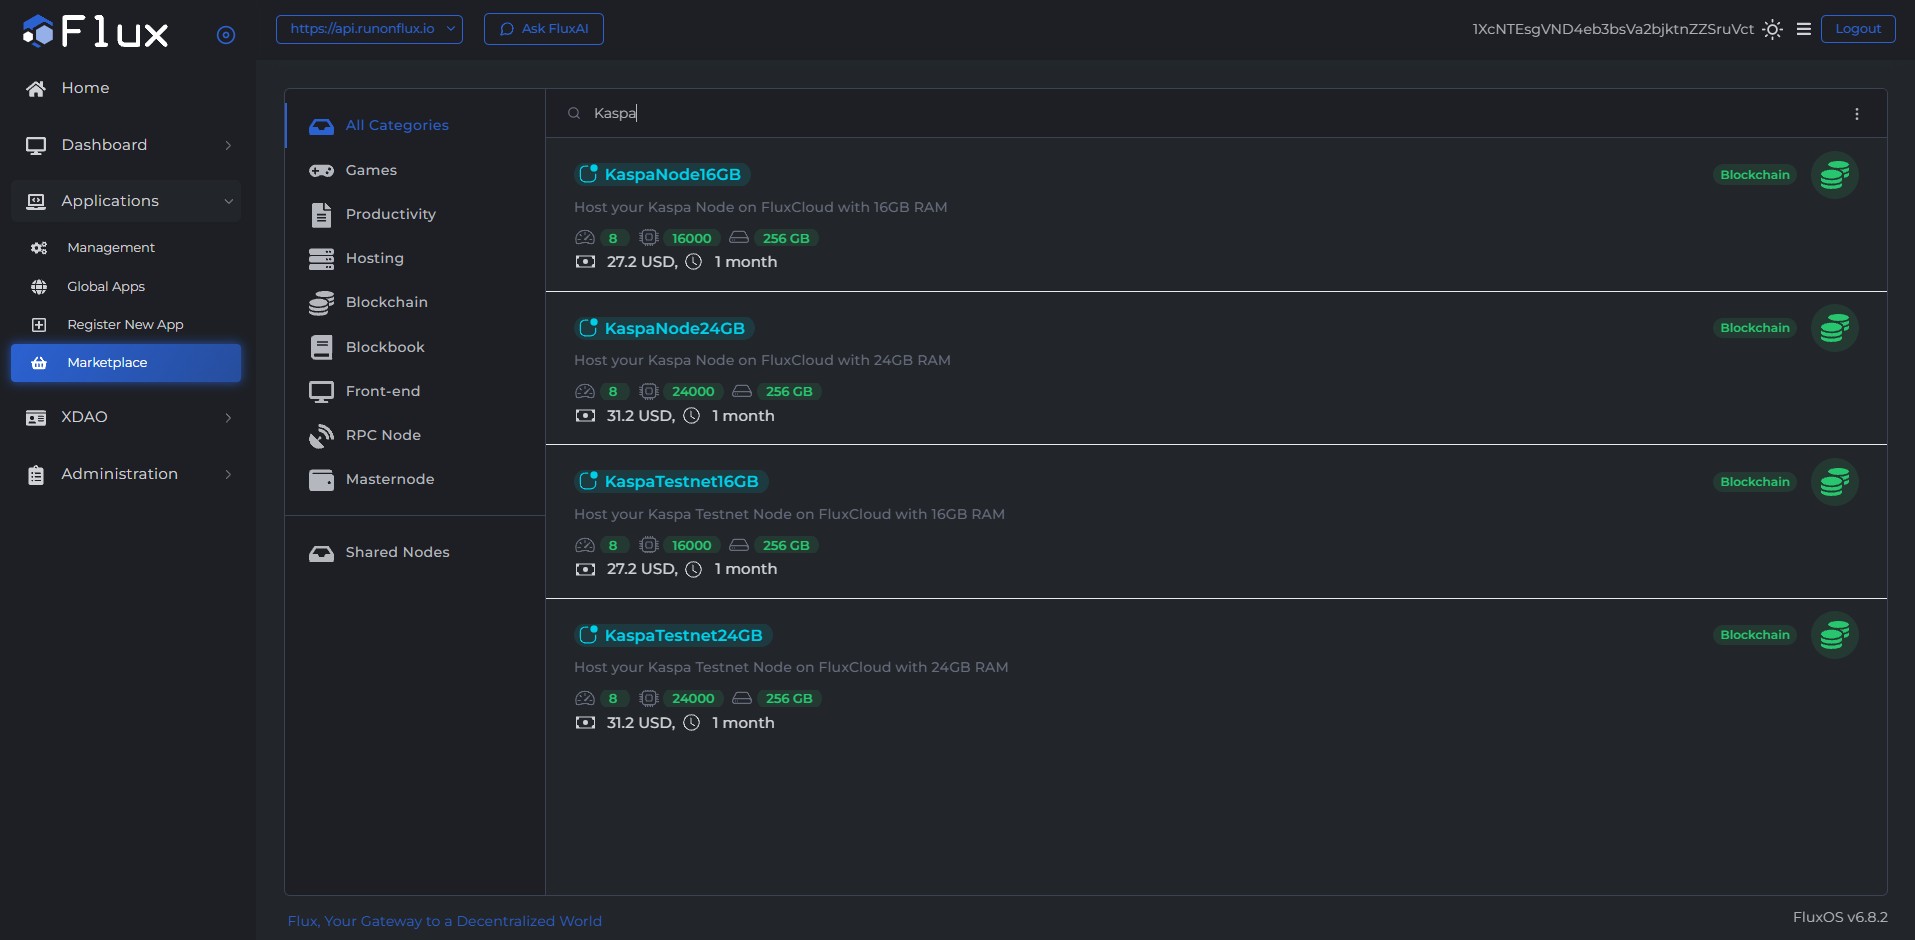Select the Games category
1915x940 pixels.
click(371, 171)
